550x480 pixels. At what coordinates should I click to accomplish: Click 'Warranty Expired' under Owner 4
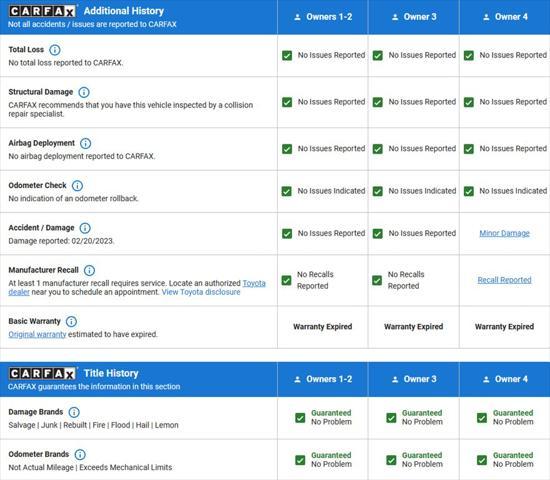(x=504, y=327)
